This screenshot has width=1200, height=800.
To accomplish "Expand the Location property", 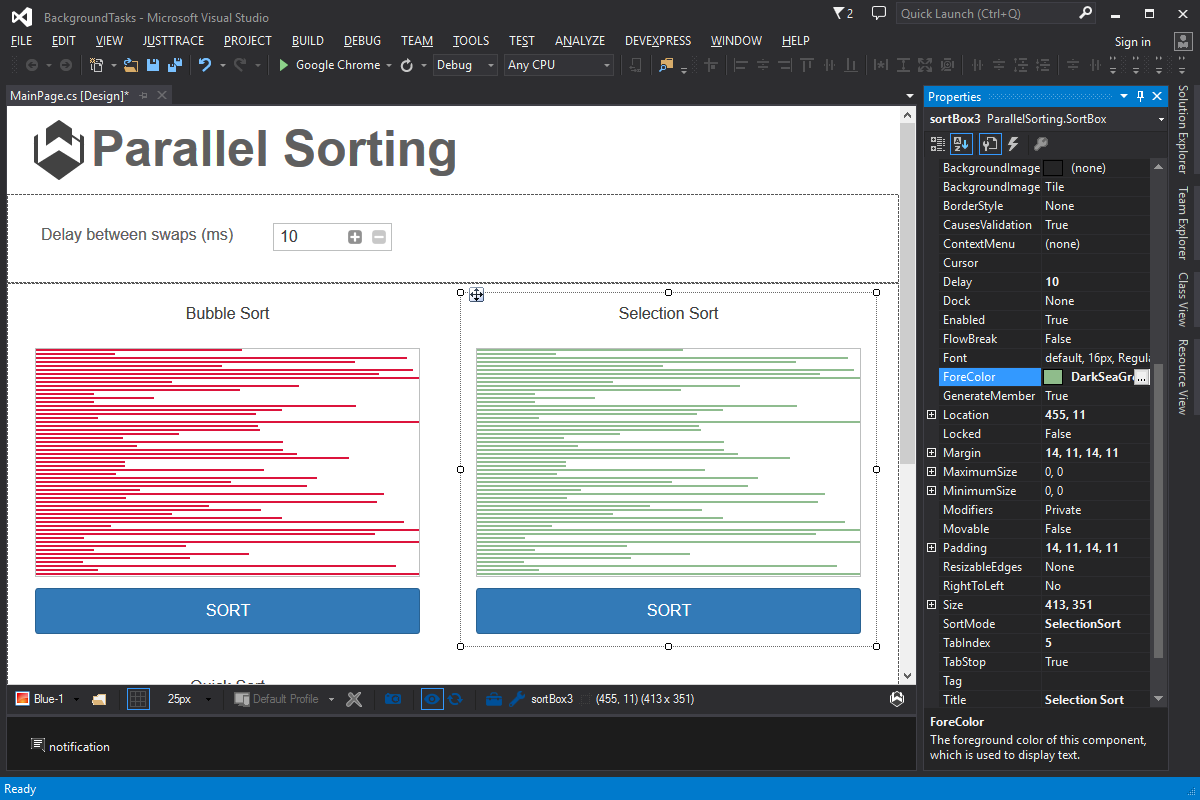I will pos(932,415).
